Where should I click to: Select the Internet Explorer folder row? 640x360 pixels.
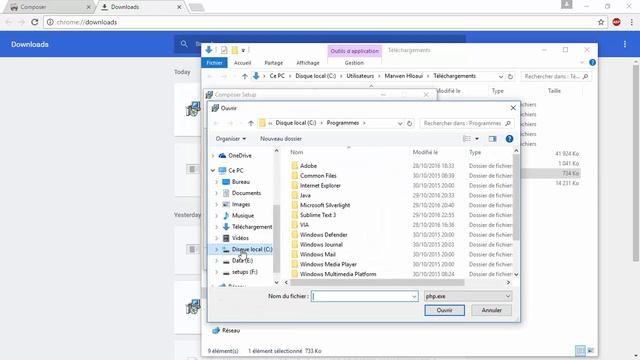tap(402, 185)
